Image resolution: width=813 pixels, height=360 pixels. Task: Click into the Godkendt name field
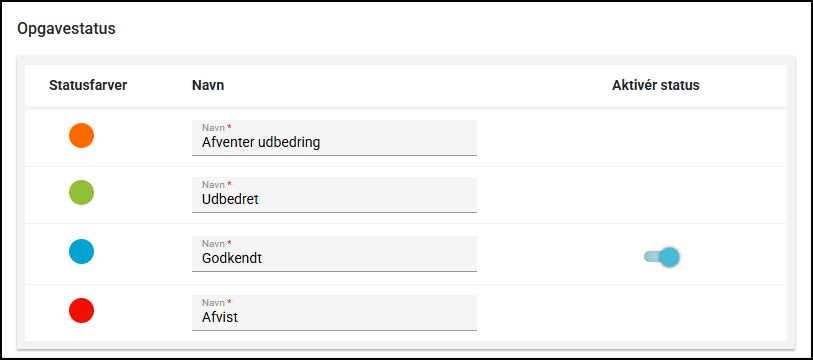(x=334, y=254)
